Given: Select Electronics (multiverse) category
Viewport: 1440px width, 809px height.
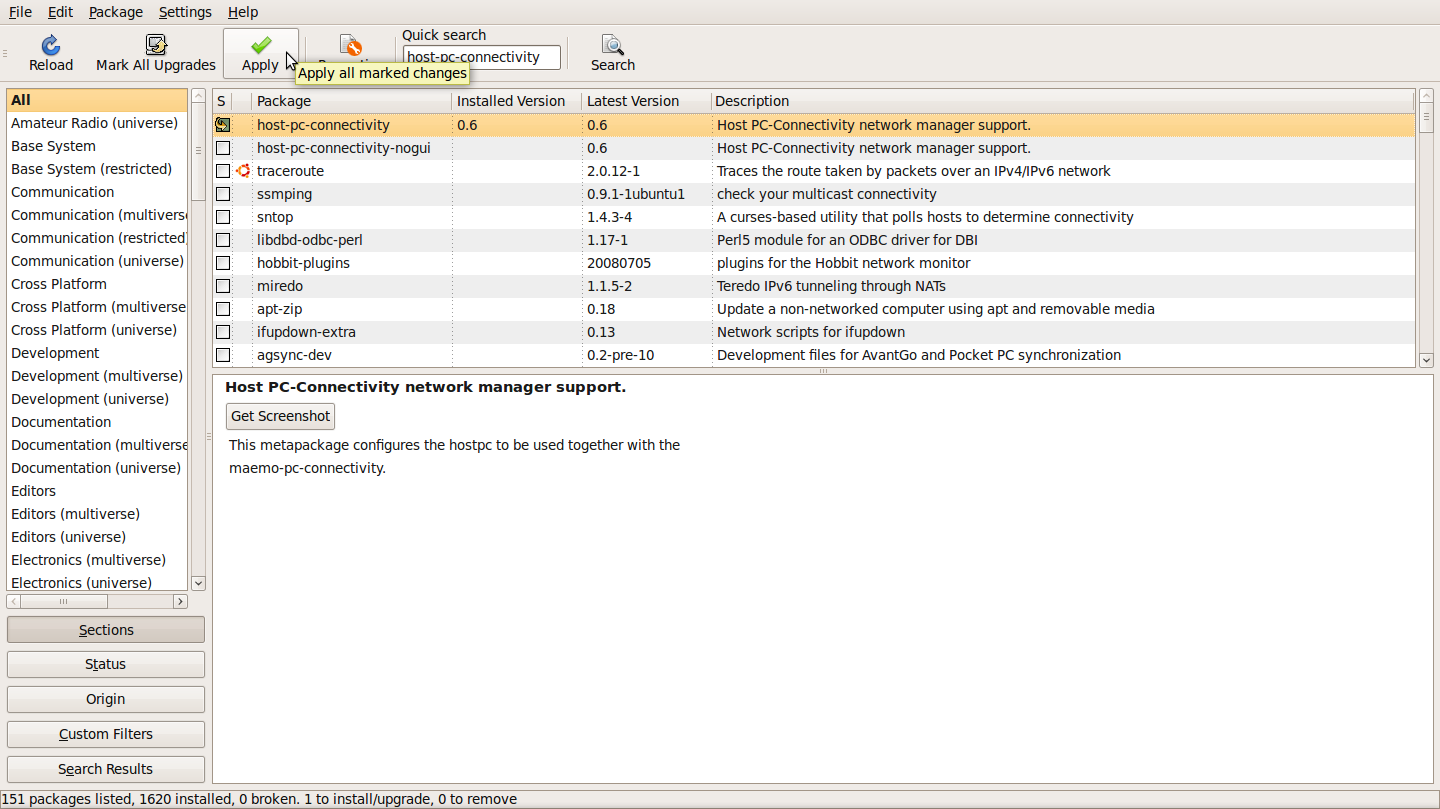Looking at the screenshot, I should [97, 560].
